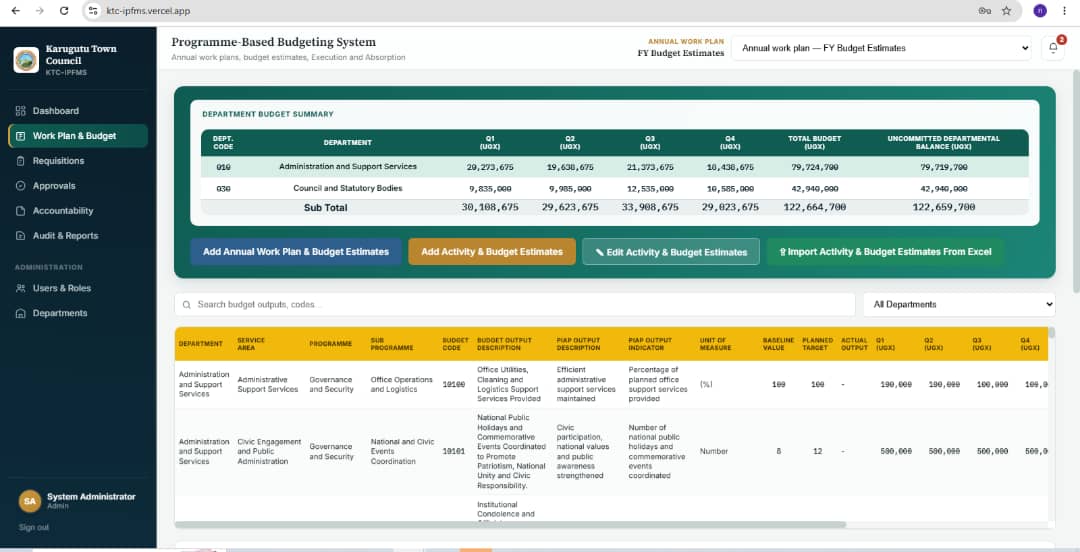Viewport: 1080px width, 552px height.
Task: Click the Departments building icon
Action: 20,313
